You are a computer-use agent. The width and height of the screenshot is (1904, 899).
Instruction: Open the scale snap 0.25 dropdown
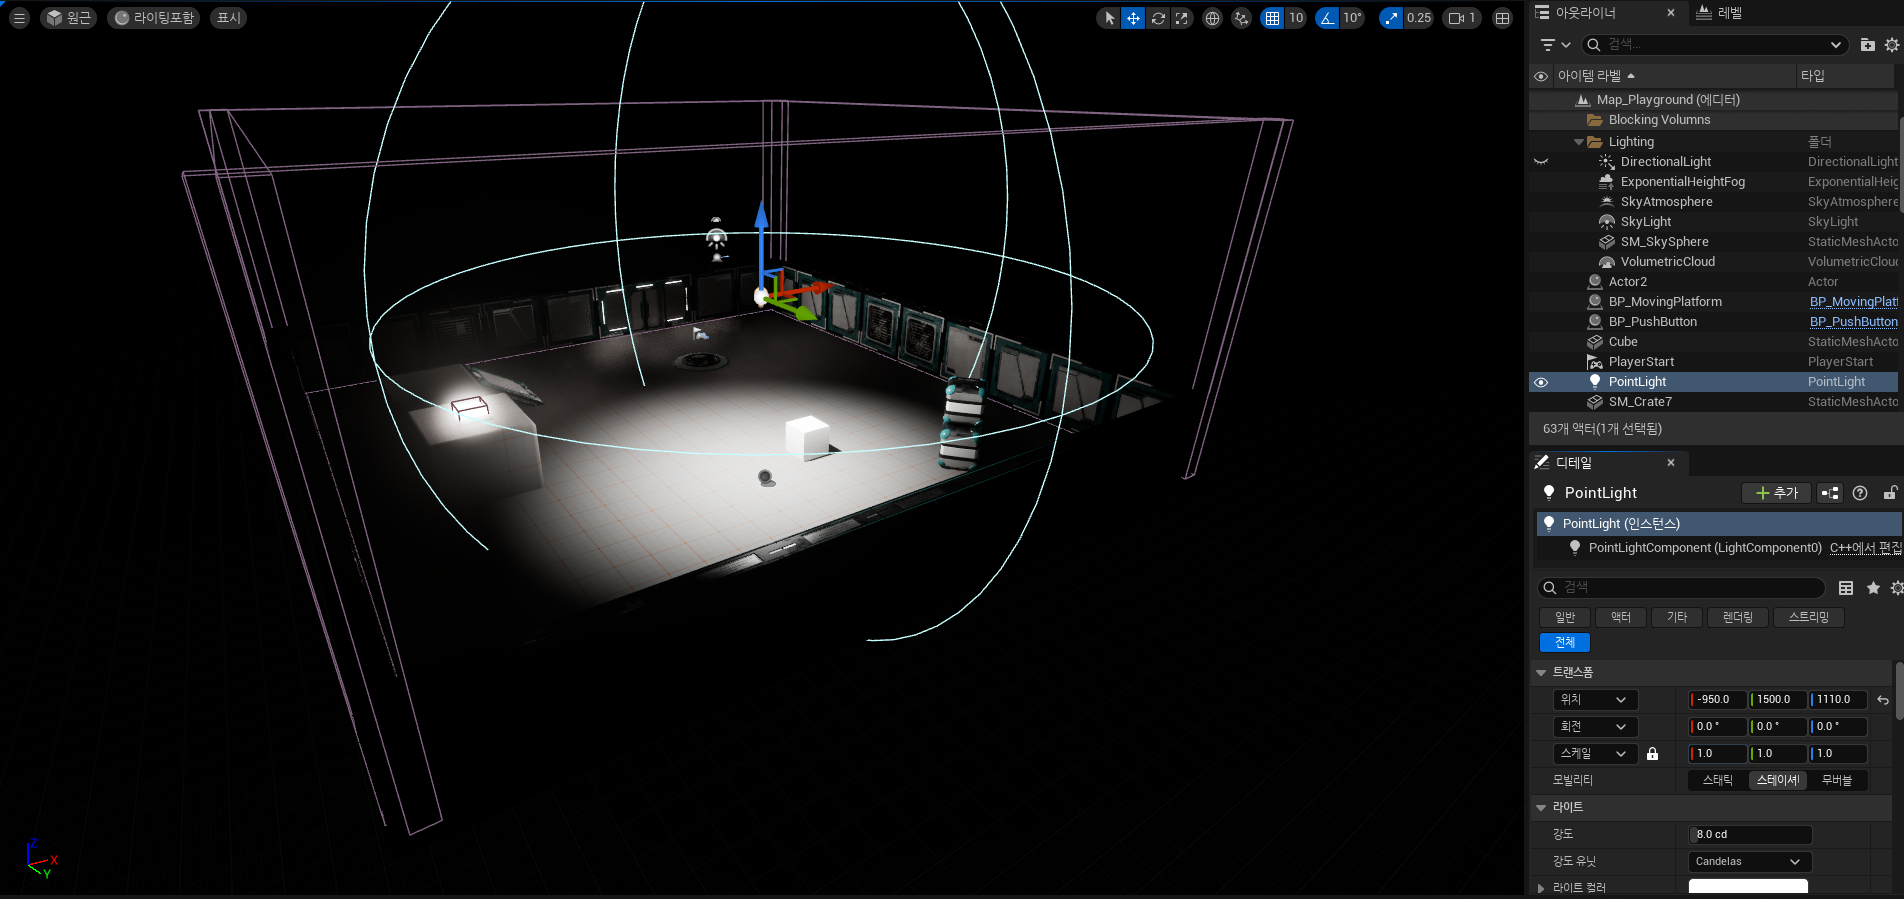(1418, 18)
